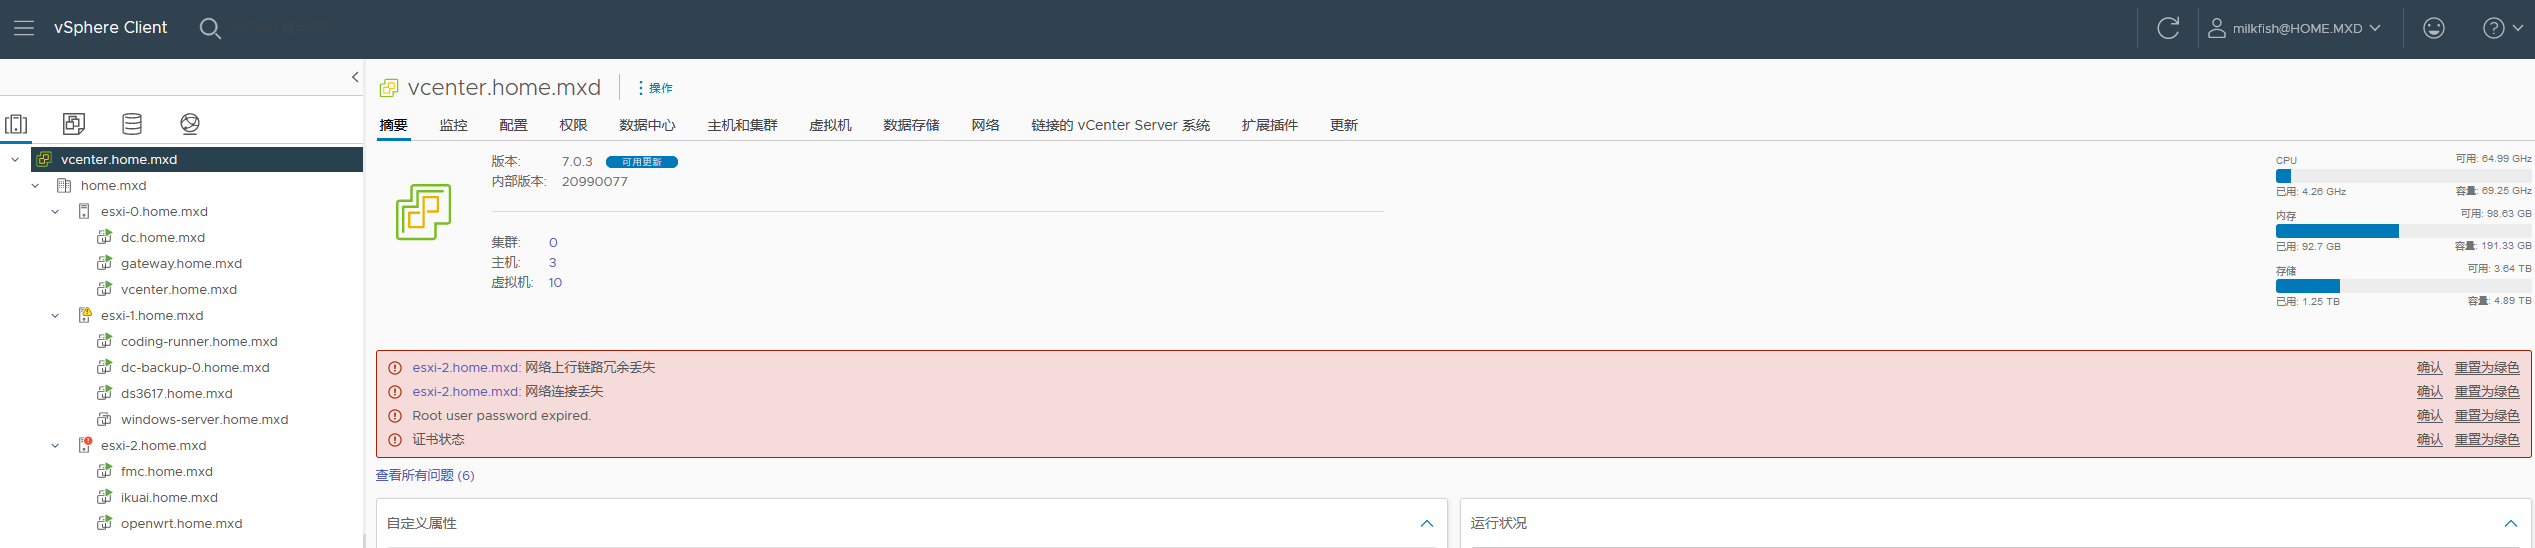Open esxi-2.home.mxd link in uplink redundancy alarm
Screen dimensions: 2535x548
465,367
